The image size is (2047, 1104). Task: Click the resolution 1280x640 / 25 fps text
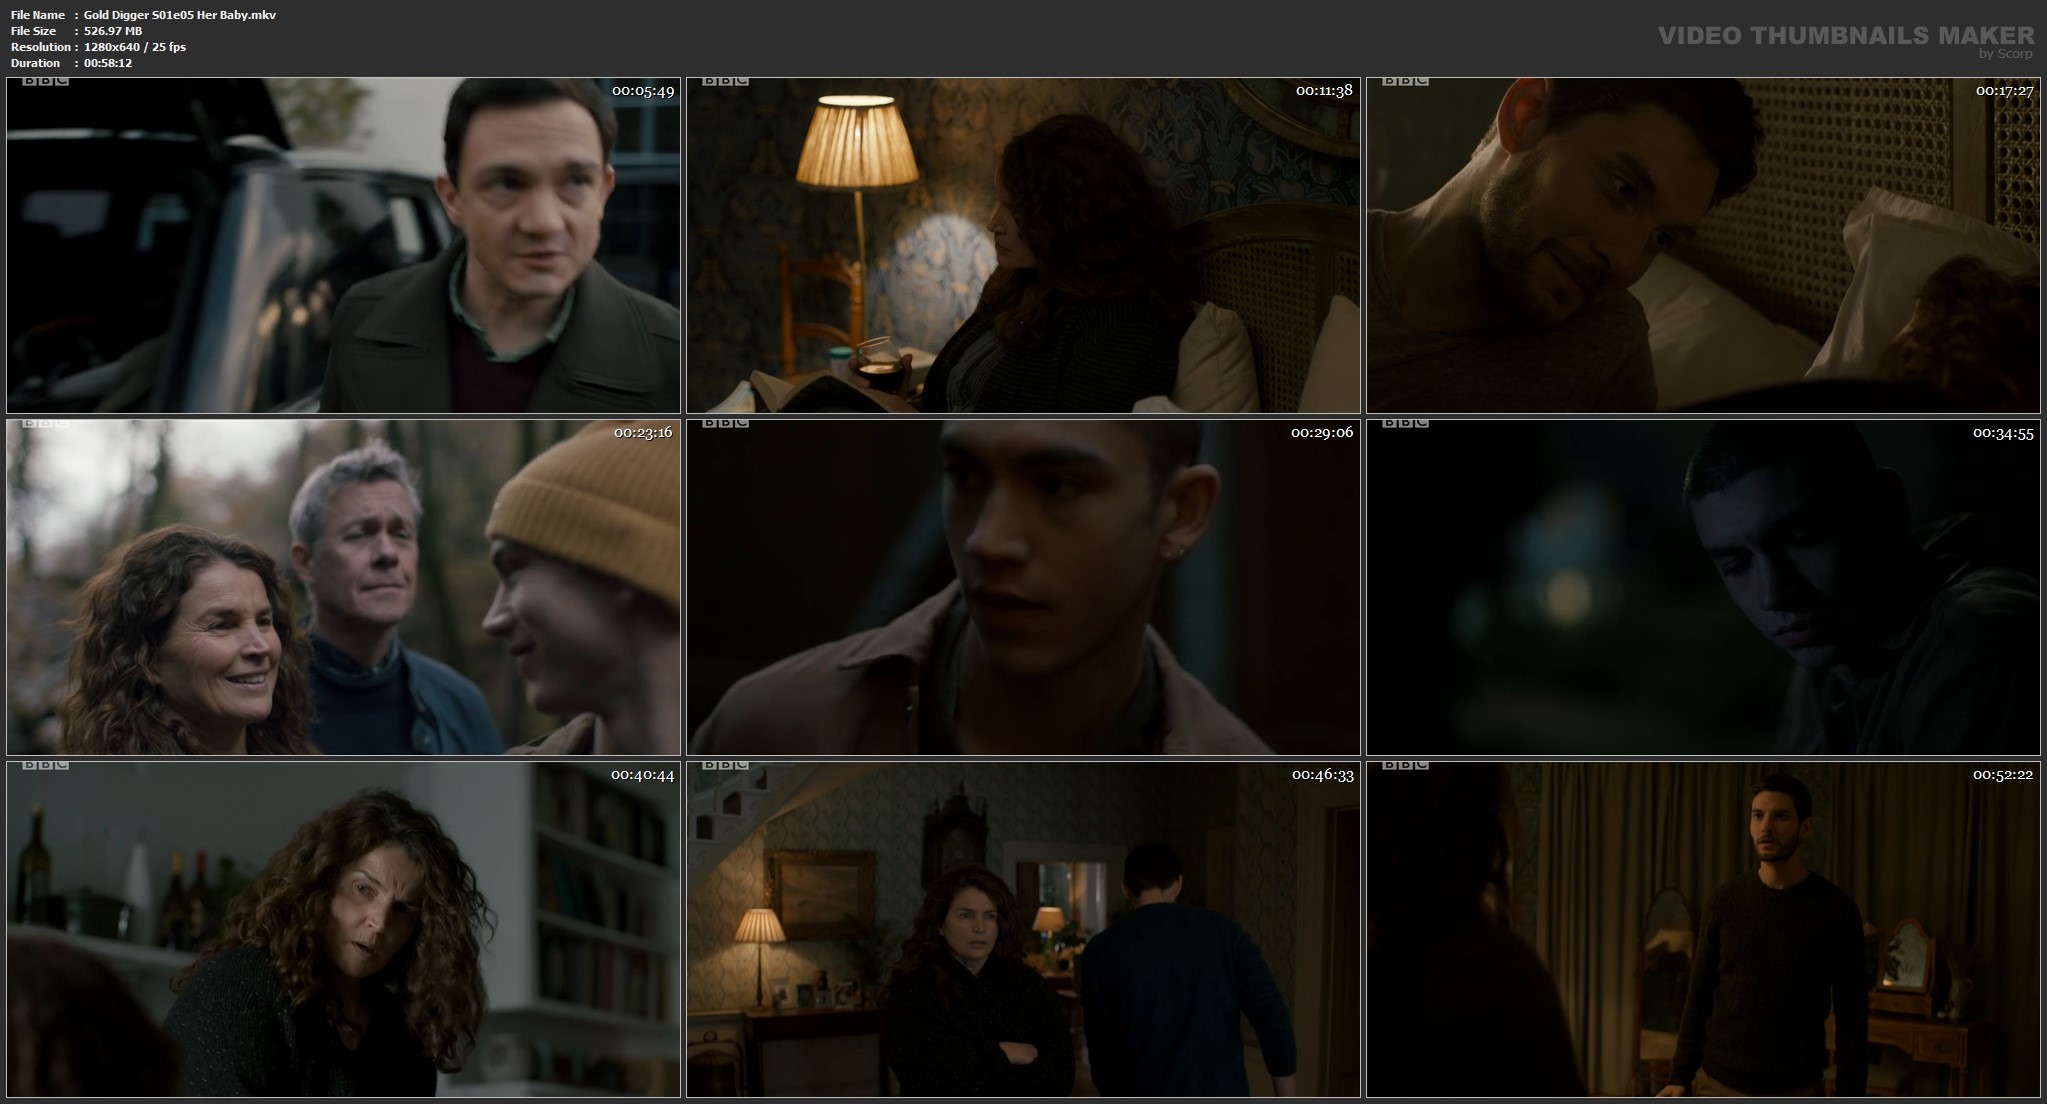click(135, 47)
